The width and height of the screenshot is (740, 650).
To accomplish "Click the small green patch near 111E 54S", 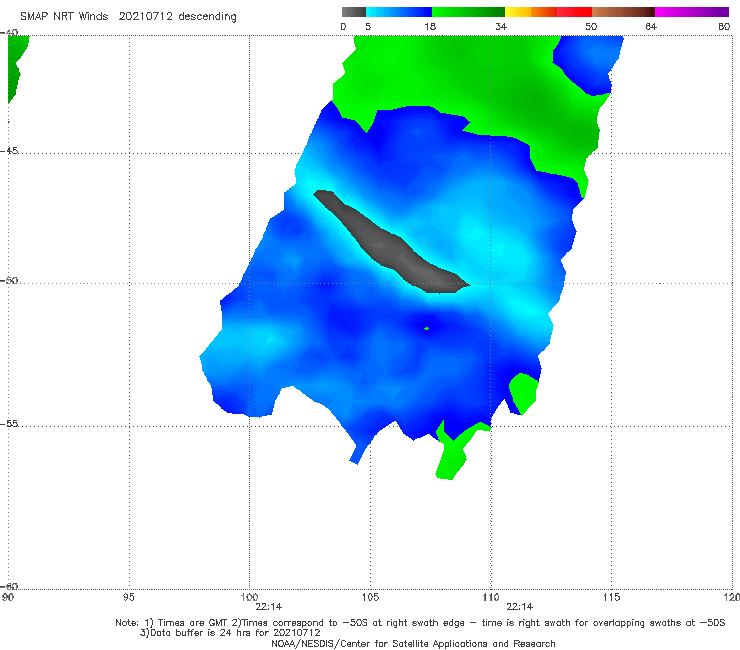I will click(x=523, y=393).
